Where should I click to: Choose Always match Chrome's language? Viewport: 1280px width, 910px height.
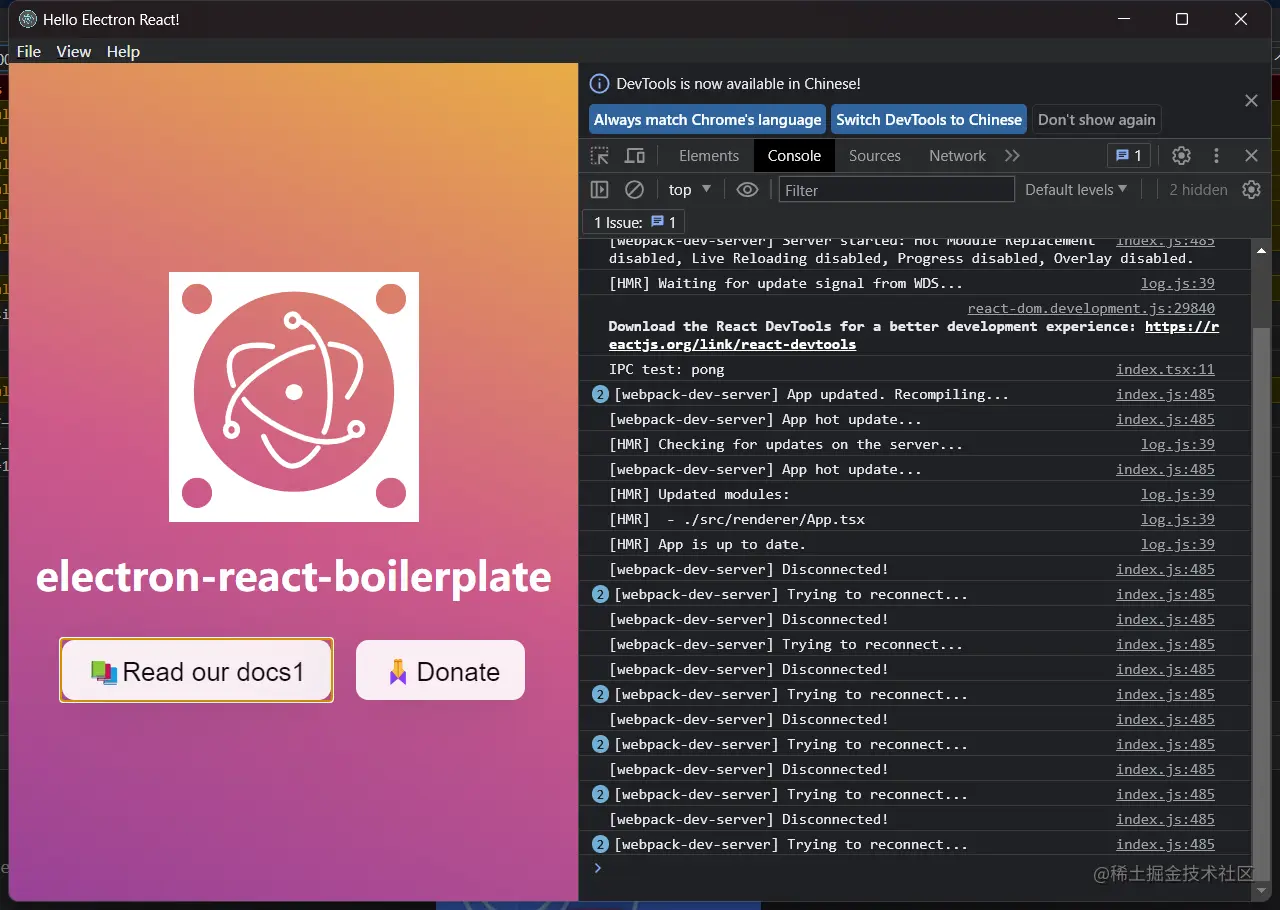point(707,119)
